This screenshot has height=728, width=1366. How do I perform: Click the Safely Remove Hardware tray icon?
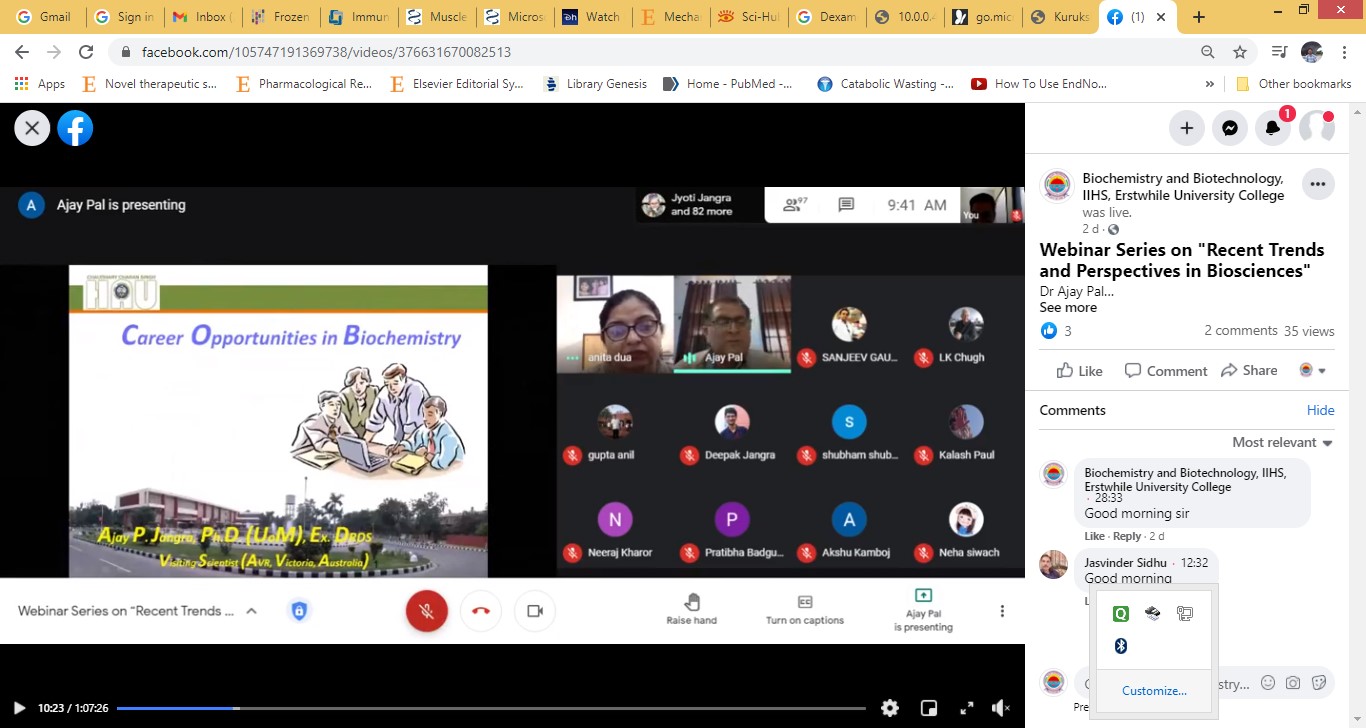pos(1153,614)
